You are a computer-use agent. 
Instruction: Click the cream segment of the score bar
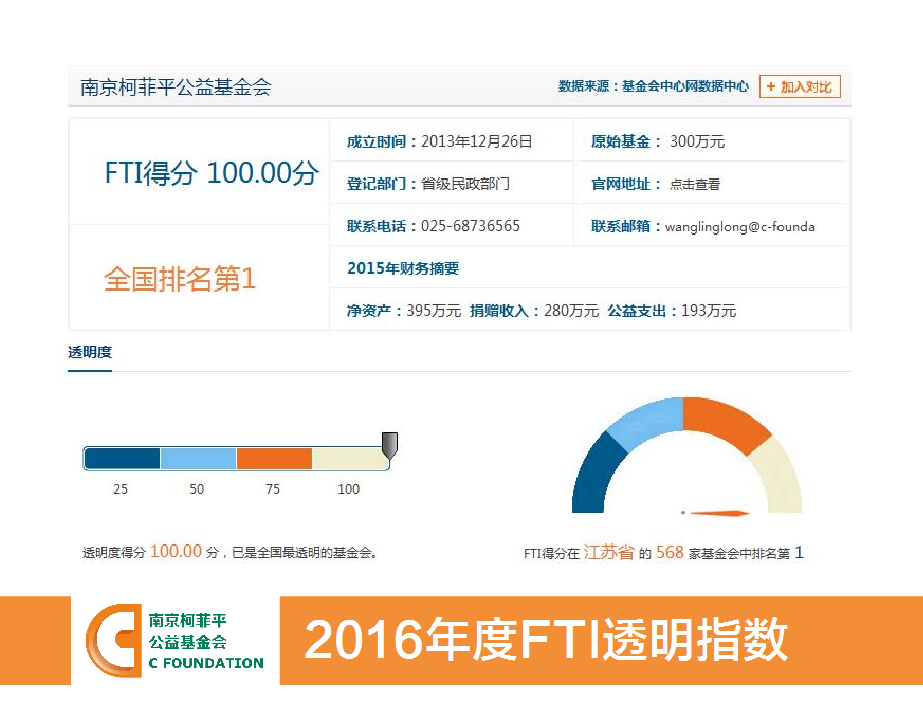click(x=350, y=458)
